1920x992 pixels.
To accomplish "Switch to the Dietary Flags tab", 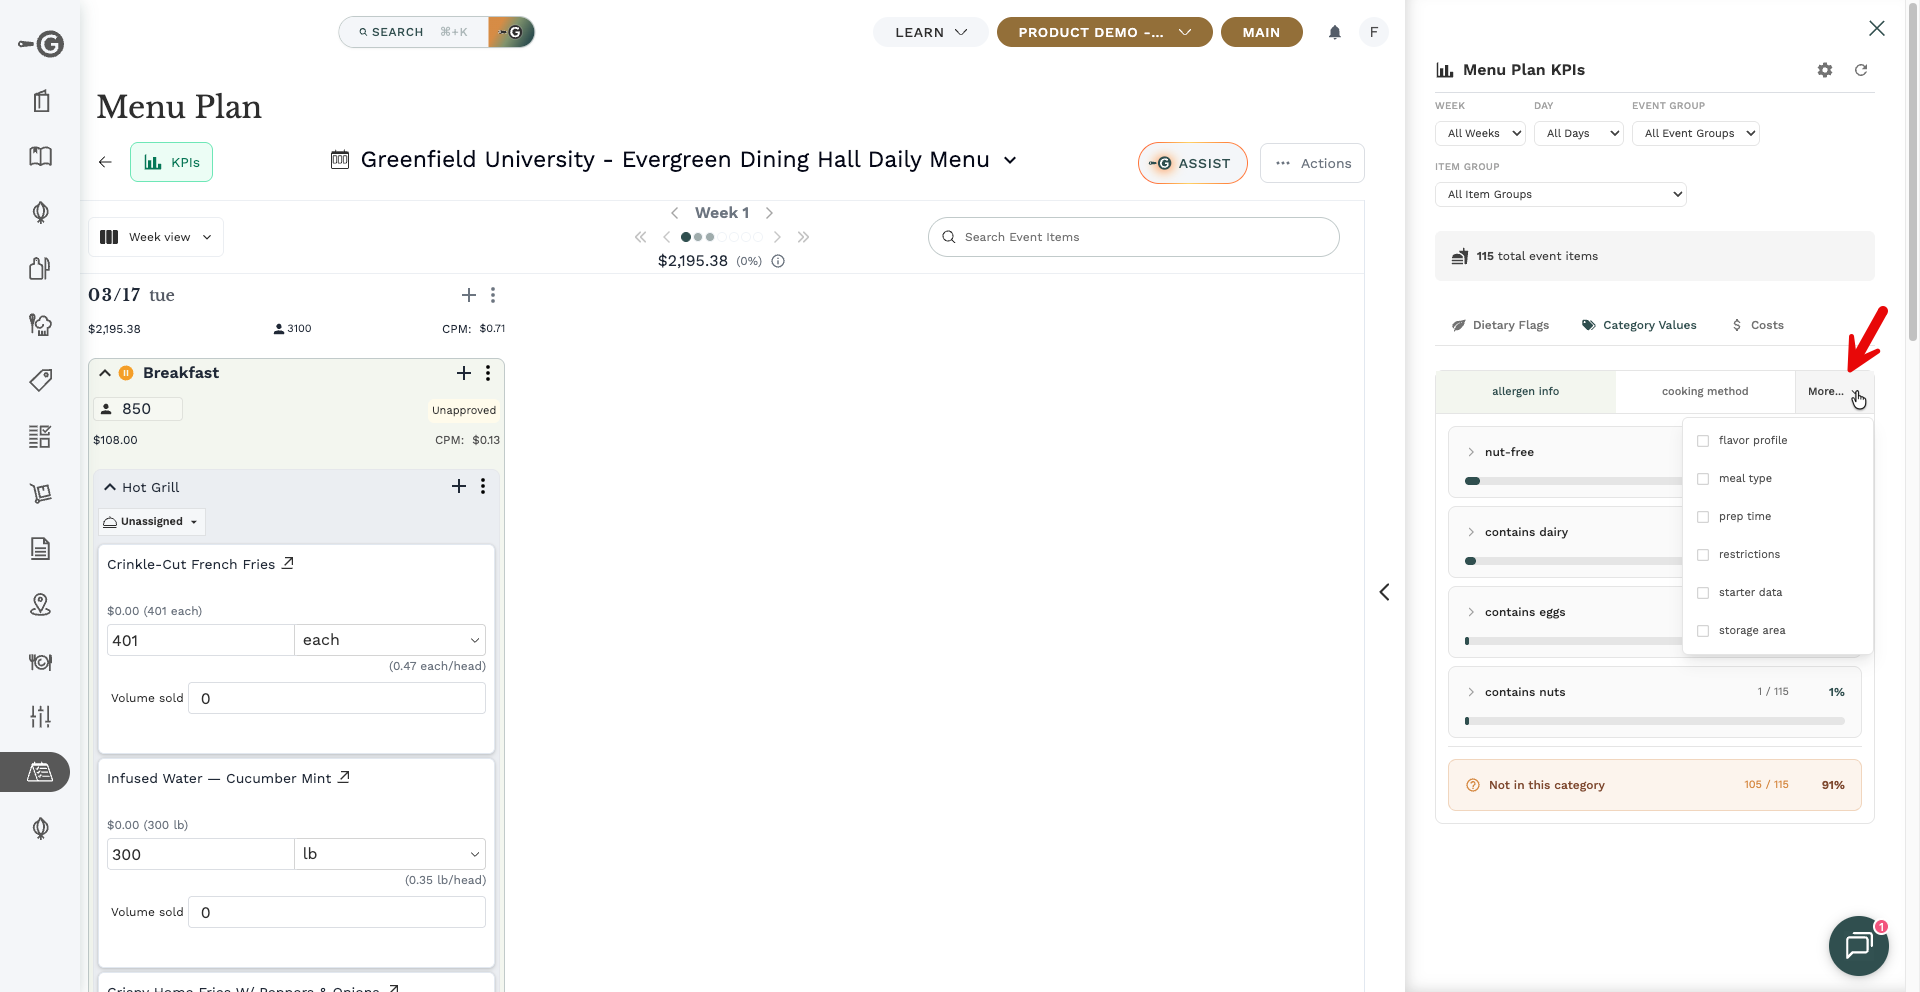I will tap(1500, 325).
